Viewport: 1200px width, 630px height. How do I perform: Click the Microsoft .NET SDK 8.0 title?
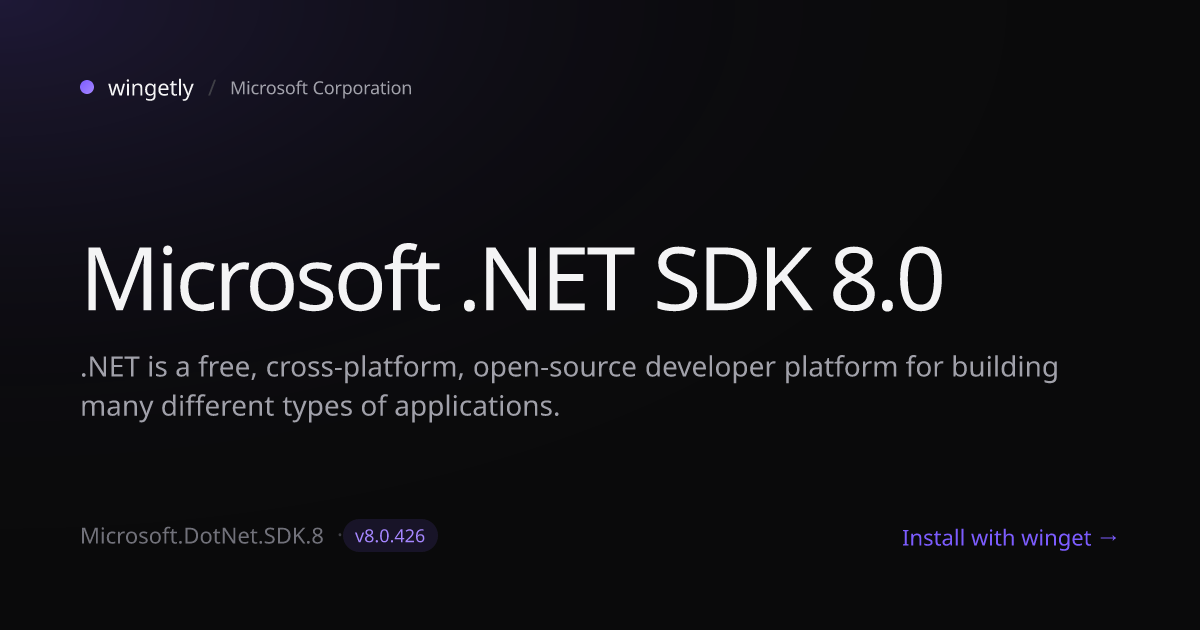point(512,277)
